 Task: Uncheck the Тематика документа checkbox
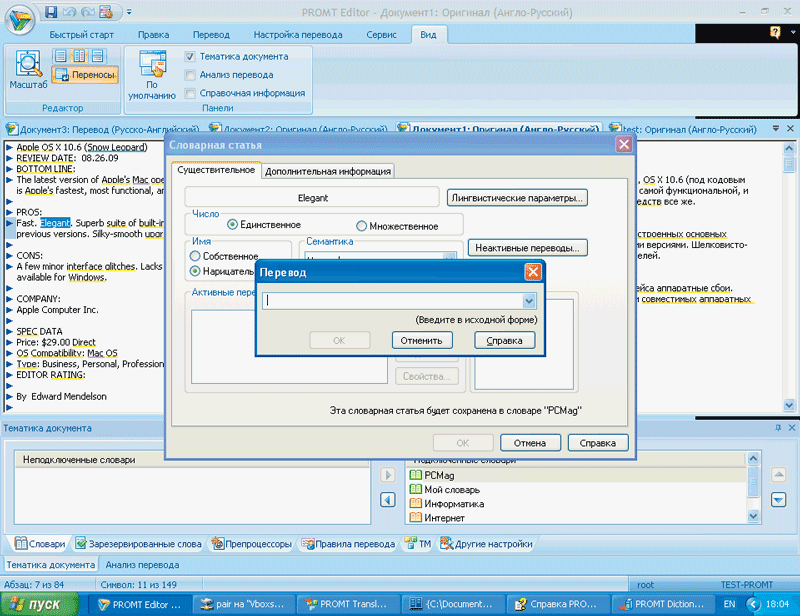coord(190,57)
